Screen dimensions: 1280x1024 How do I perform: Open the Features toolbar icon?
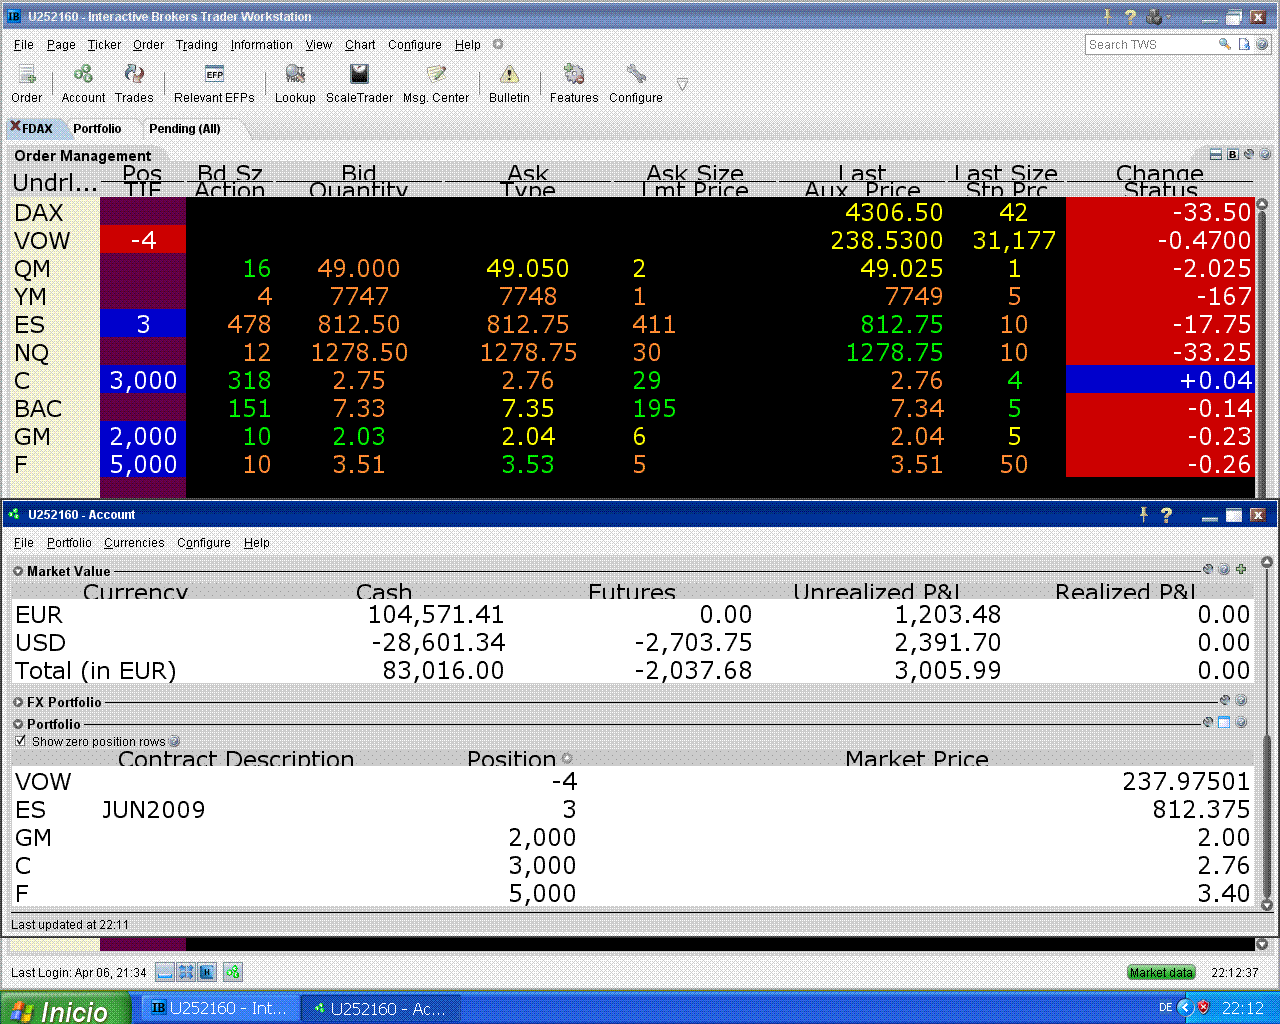574,83
